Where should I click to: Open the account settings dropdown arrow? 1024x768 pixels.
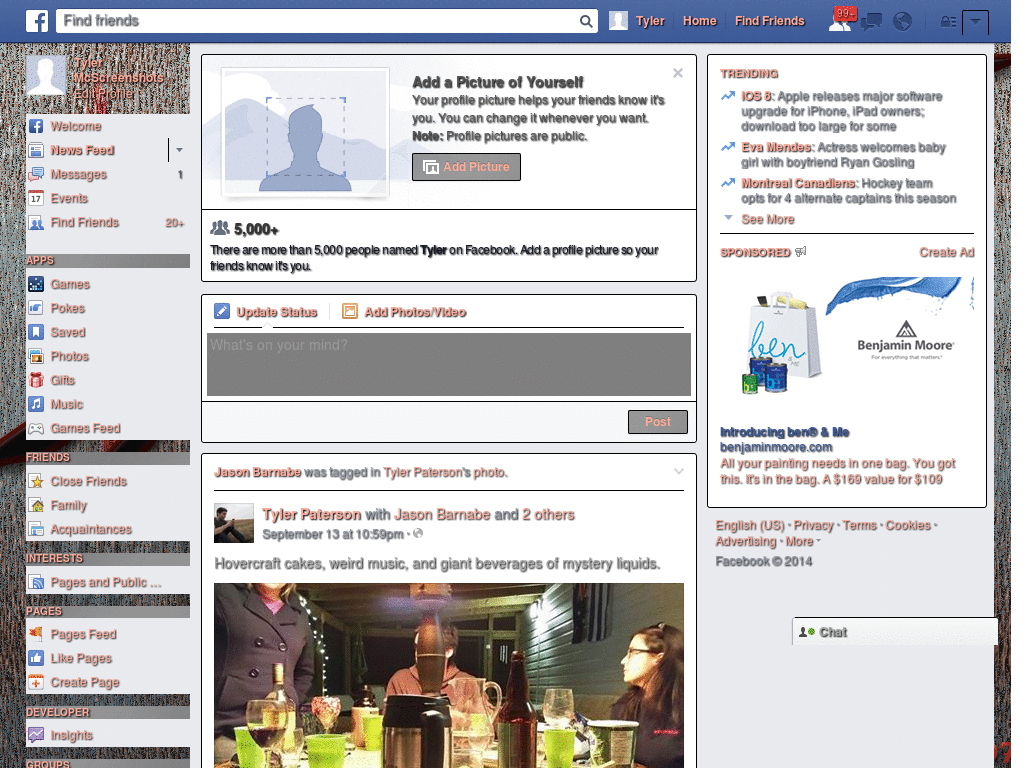point(976,21)
